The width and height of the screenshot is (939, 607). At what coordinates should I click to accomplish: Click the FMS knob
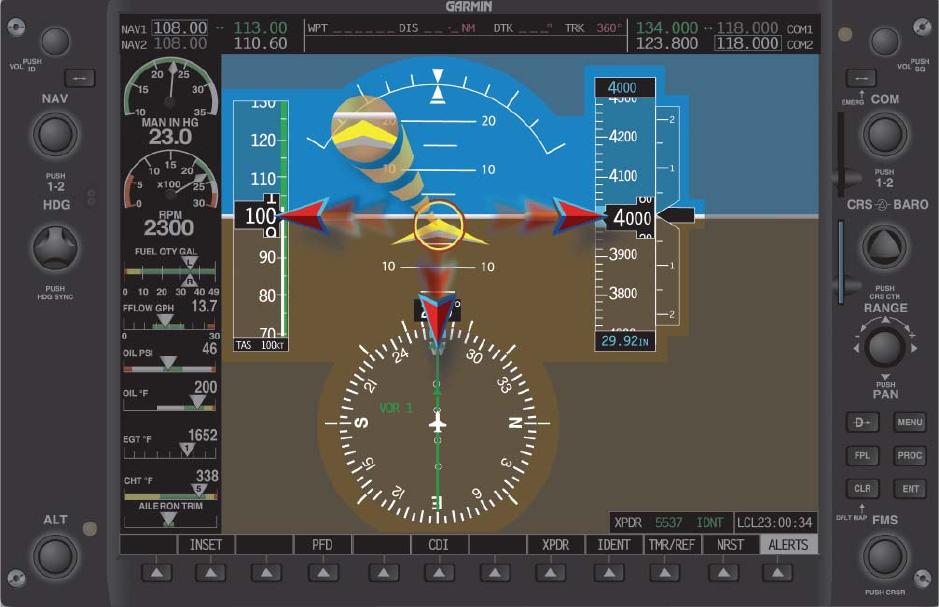point(885,557)
